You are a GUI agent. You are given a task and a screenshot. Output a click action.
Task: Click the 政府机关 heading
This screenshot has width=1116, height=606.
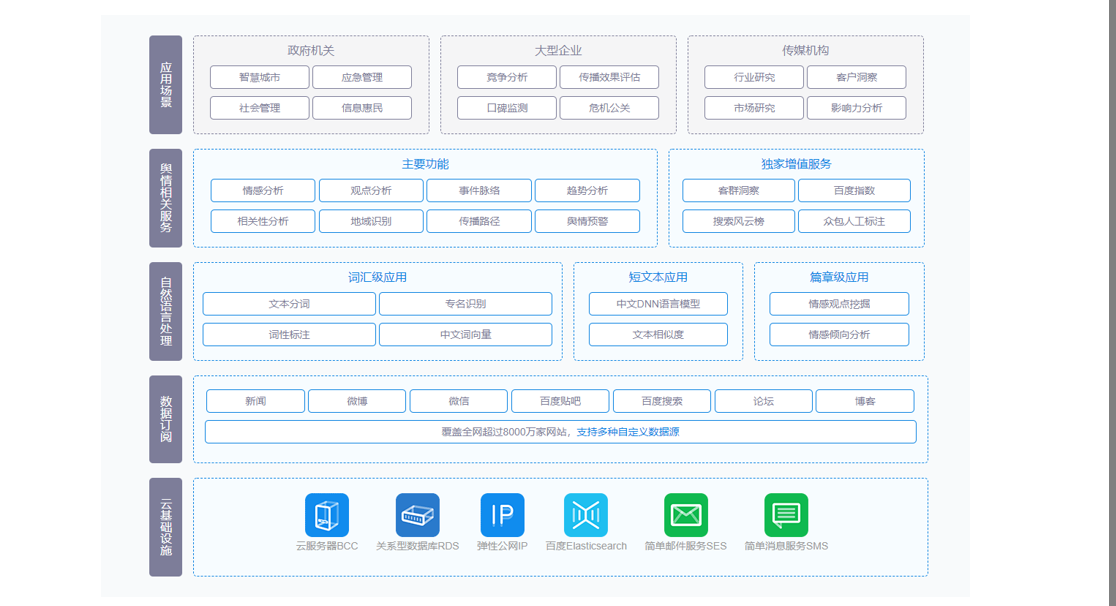tap(311, 51)
